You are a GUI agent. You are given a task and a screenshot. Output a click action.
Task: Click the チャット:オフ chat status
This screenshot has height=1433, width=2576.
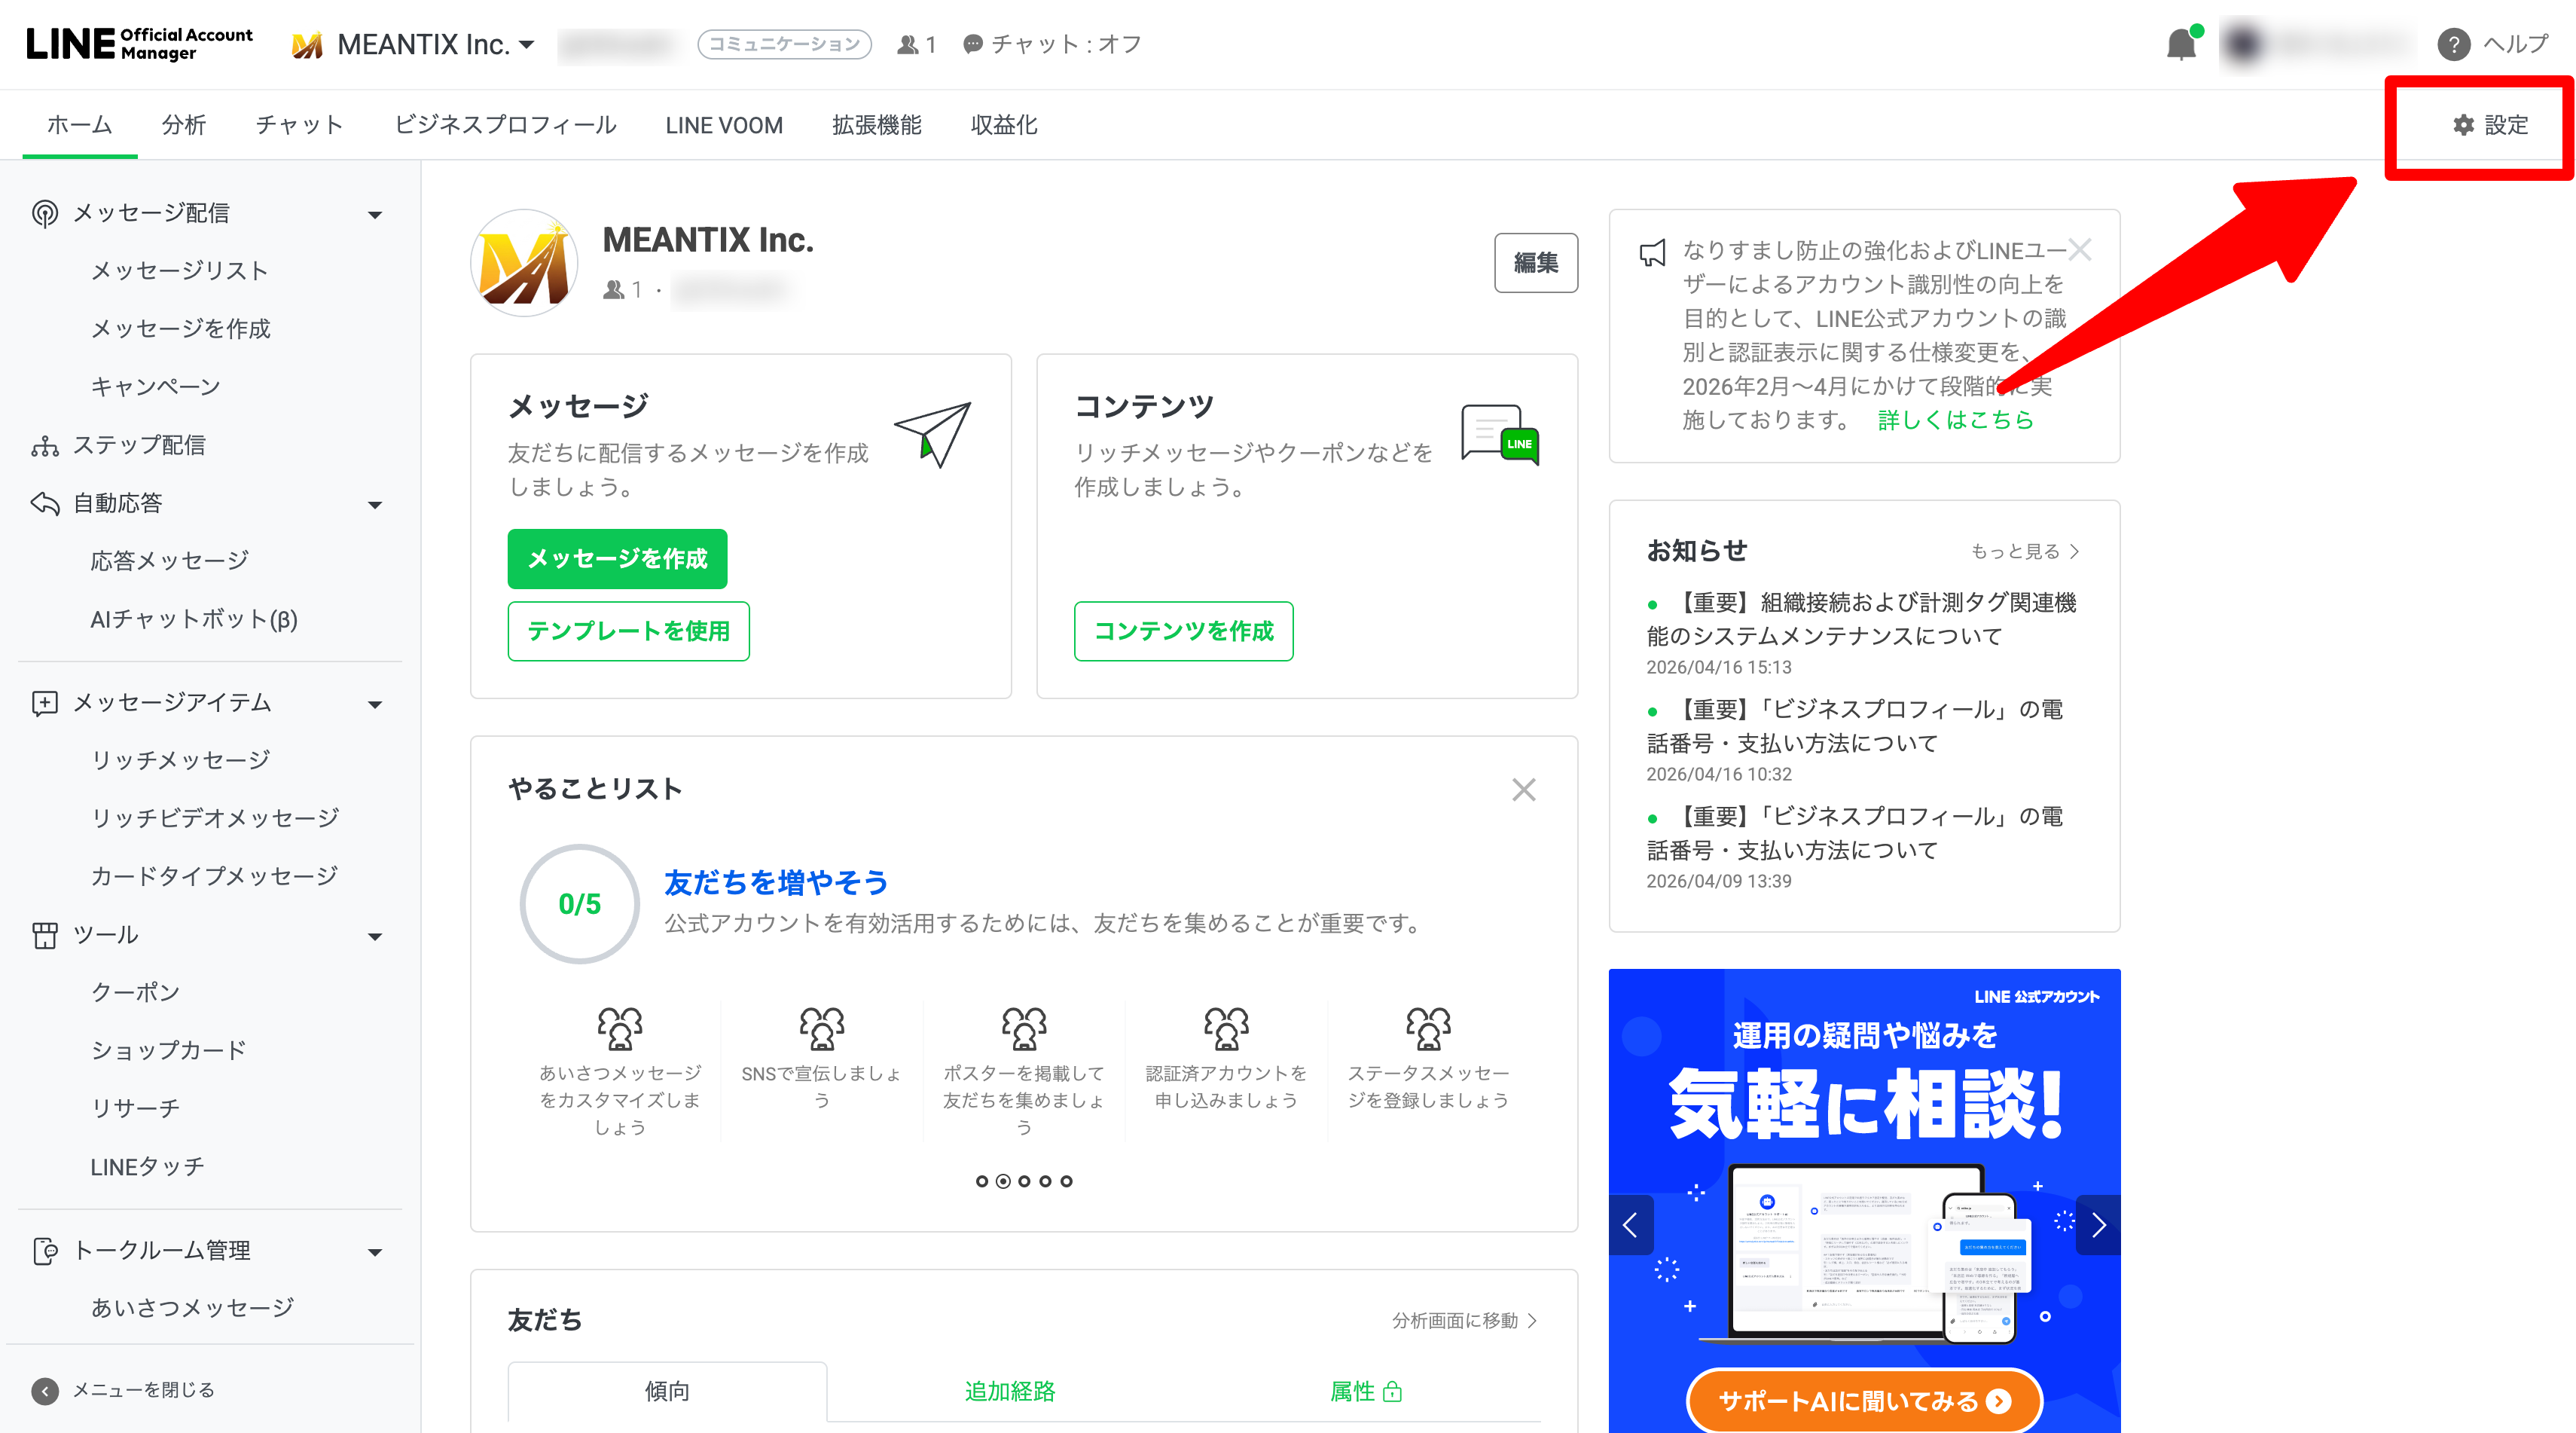[x=1052, y=45]
